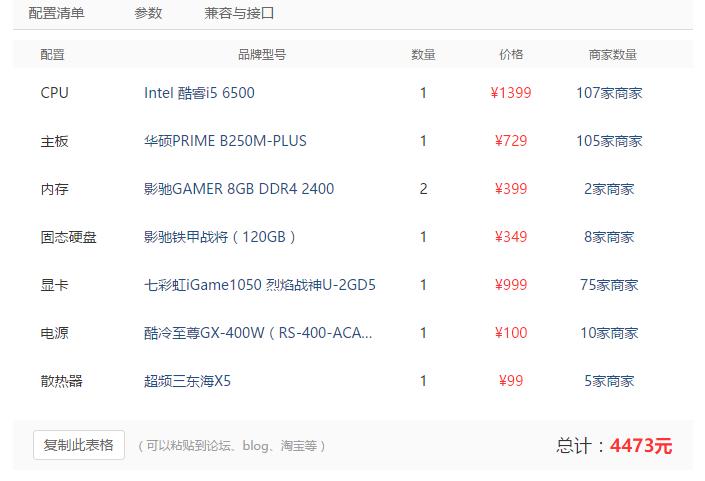Viewport: 705px width, 481px height.
Task: Click the ¥1399 CPU price
Action: click(x=511, y=93)
